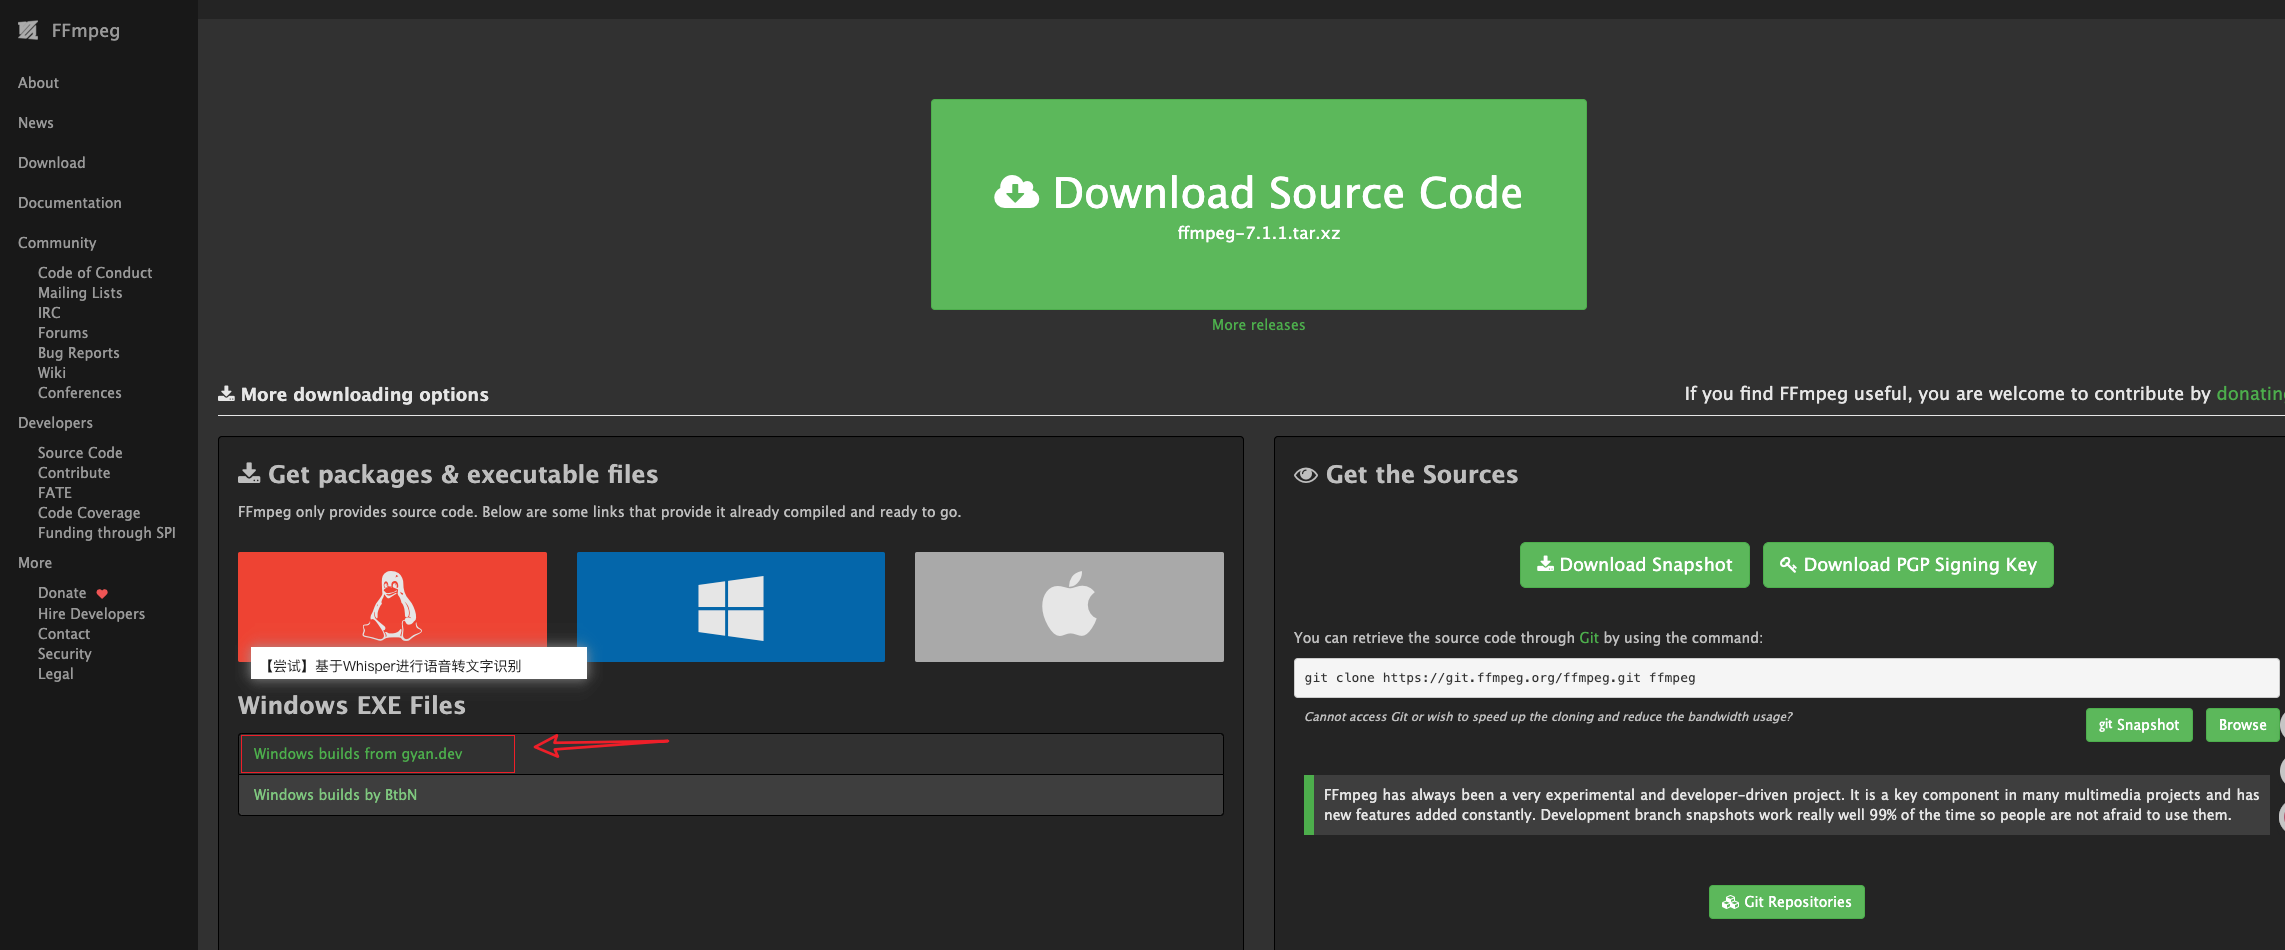Open Contribute link in sidebar
Screen dimensions: 2285x950
pos(74,473)
